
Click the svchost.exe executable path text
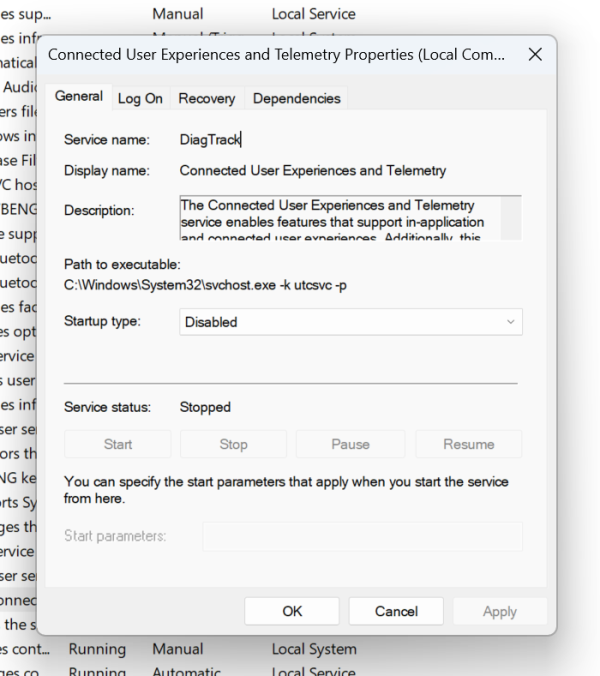[205, 285]
